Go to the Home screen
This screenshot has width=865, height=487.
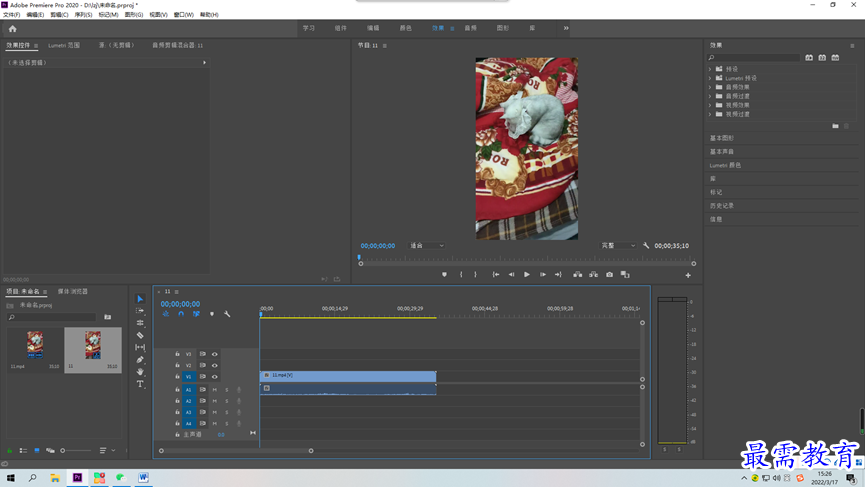pyautogui.click(x=12, y=29)
